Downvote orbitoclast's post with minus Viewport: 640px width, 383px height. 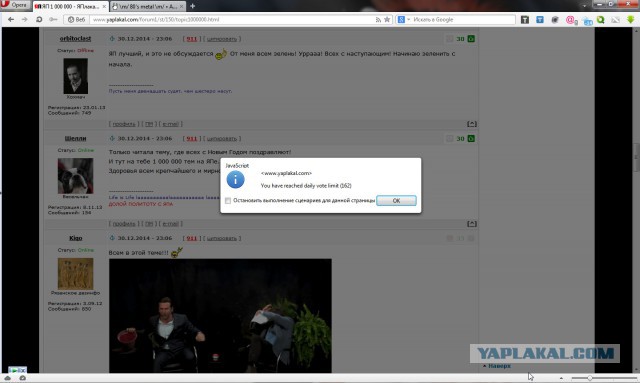449,39
